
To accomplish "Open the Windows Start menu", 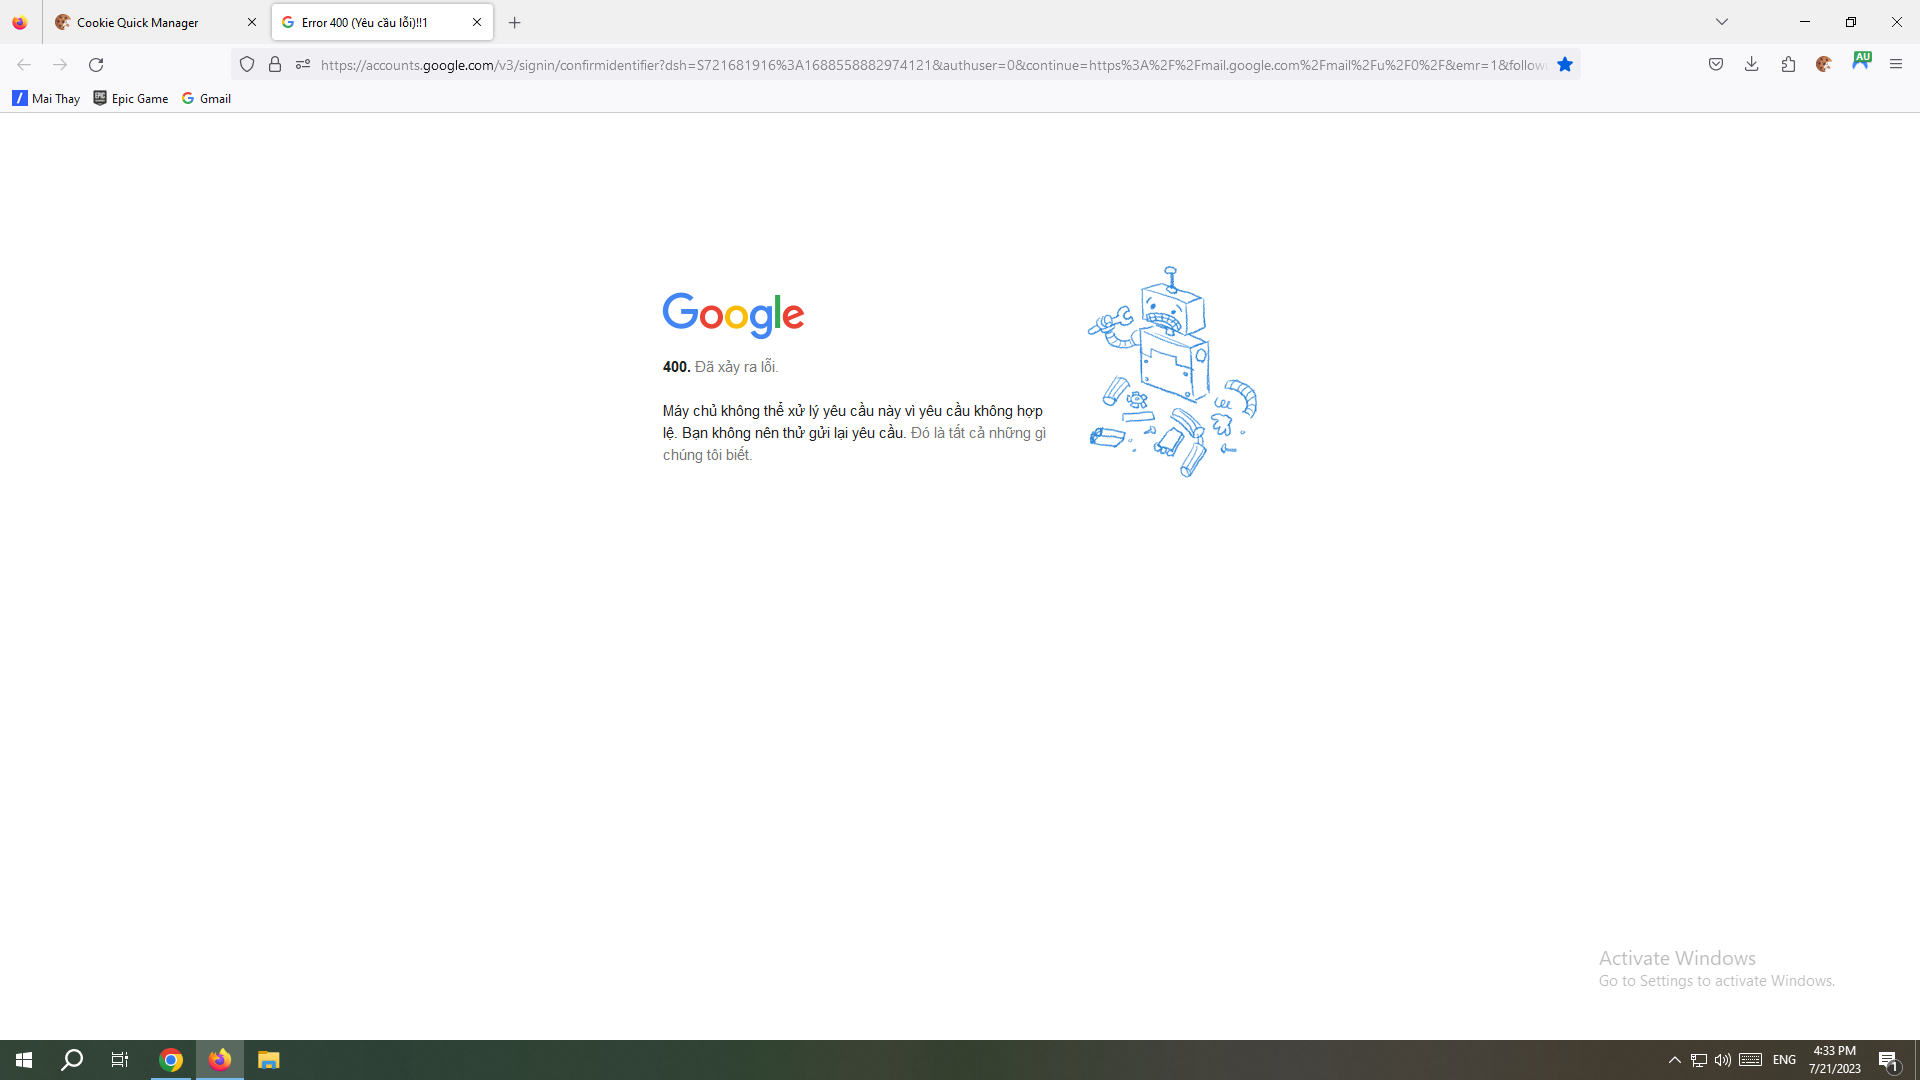I will [x=24, y=1060].
